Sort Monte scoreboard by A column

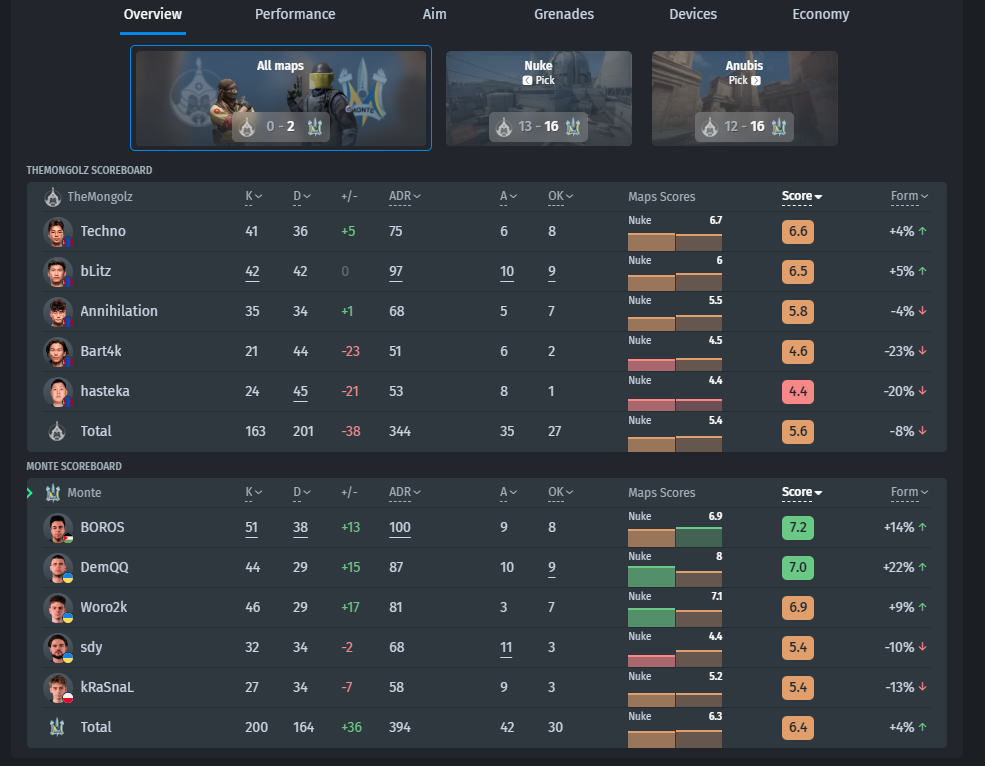tap(508, 493)
